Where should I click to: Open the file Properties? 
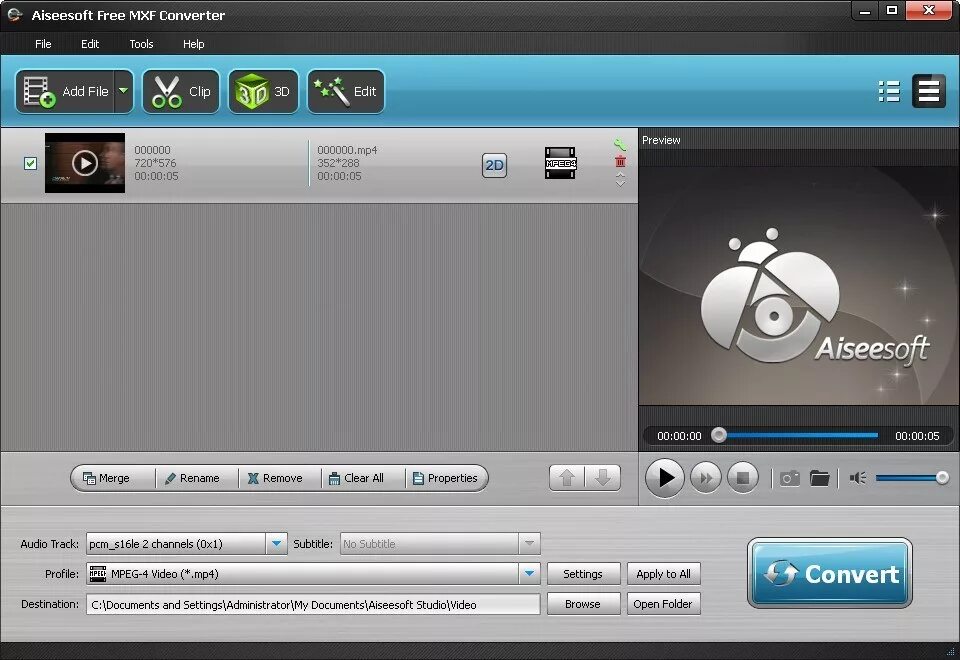(x=446, y=478)
